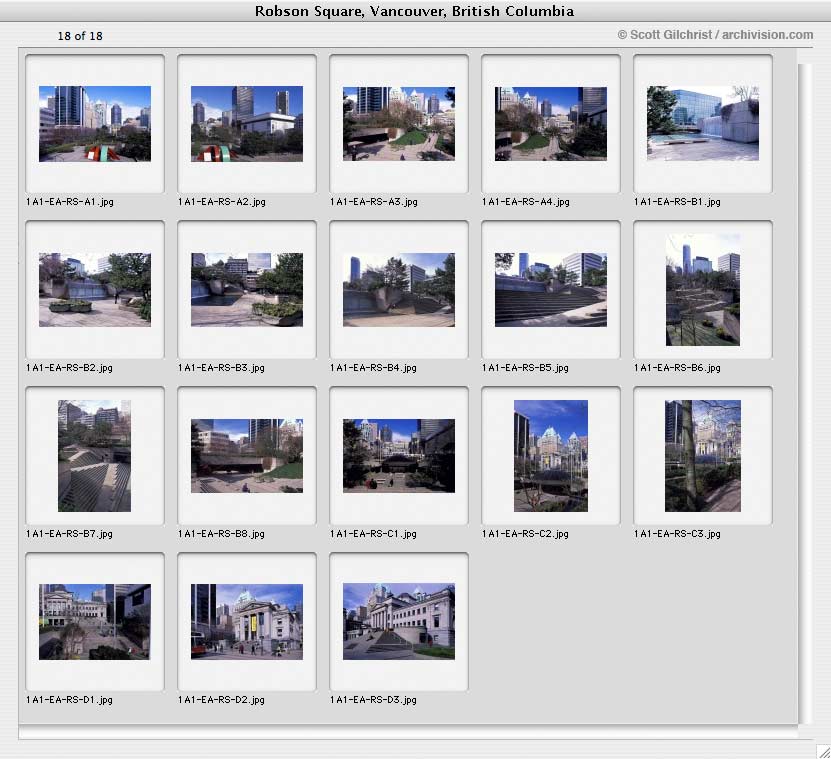The height and width of the screenshot is (759, 831).
Task: Select the 1A1-EA-RS-B5.jpg stairs image
Action: click(551, 289)
